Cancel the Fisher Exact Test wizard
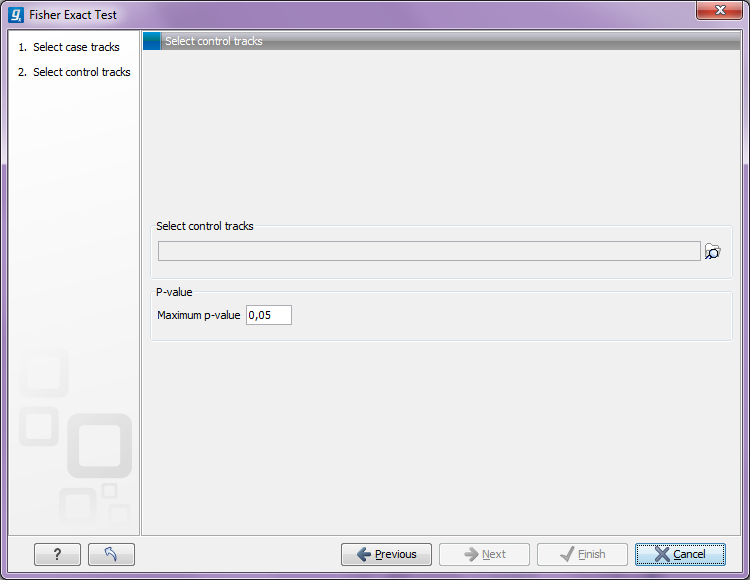Viewport: 750px width, 580px height. (x=680, y=554)
